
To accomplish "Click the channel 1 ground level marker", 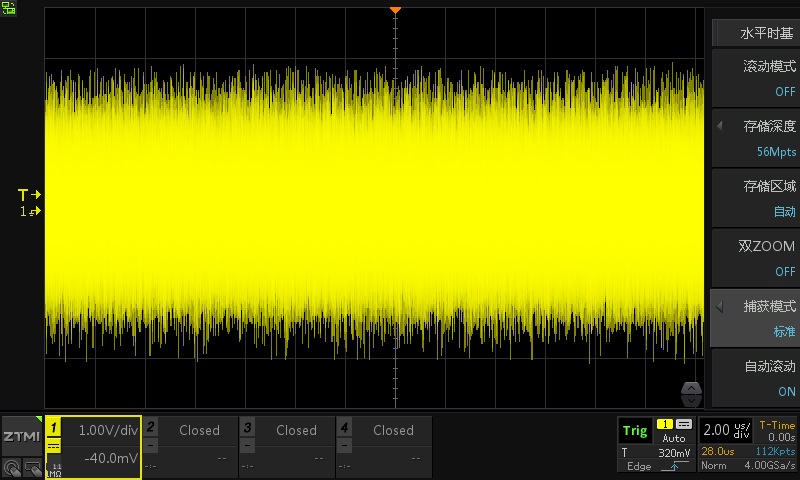I will (x=29, y=212).
